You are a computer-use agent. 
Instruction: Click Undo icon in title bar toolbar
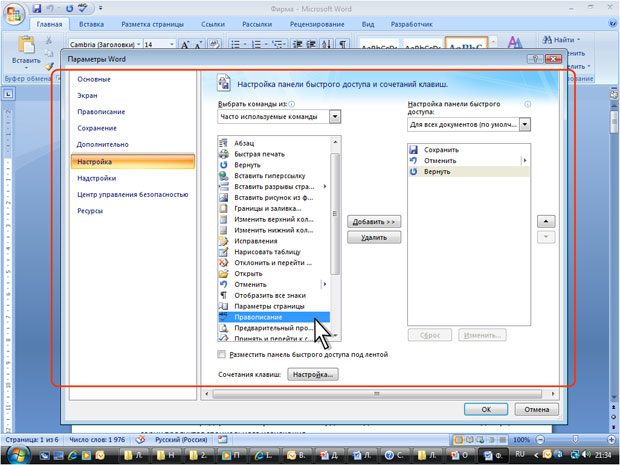(x=50, y=8)
